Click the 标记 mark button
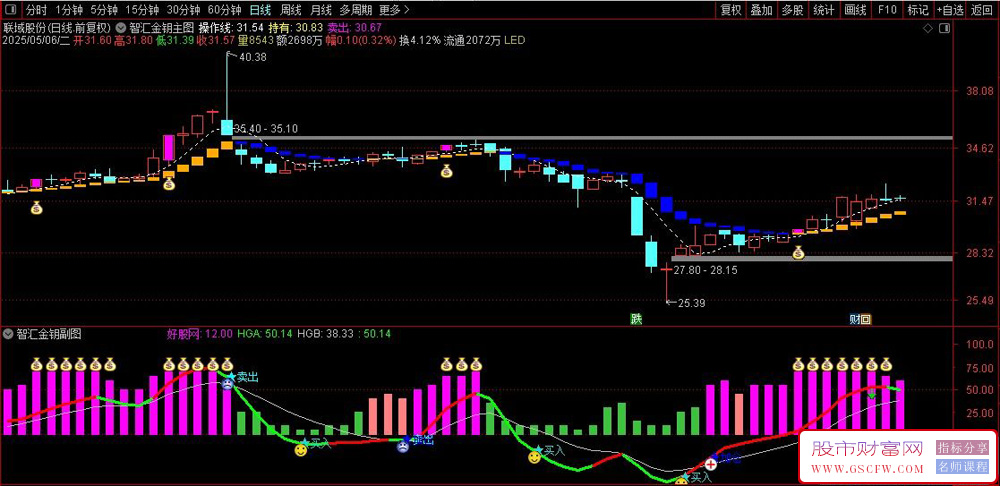Image resolution: width=1000 pixels, height=486 pixels. (x=918, y=10)
